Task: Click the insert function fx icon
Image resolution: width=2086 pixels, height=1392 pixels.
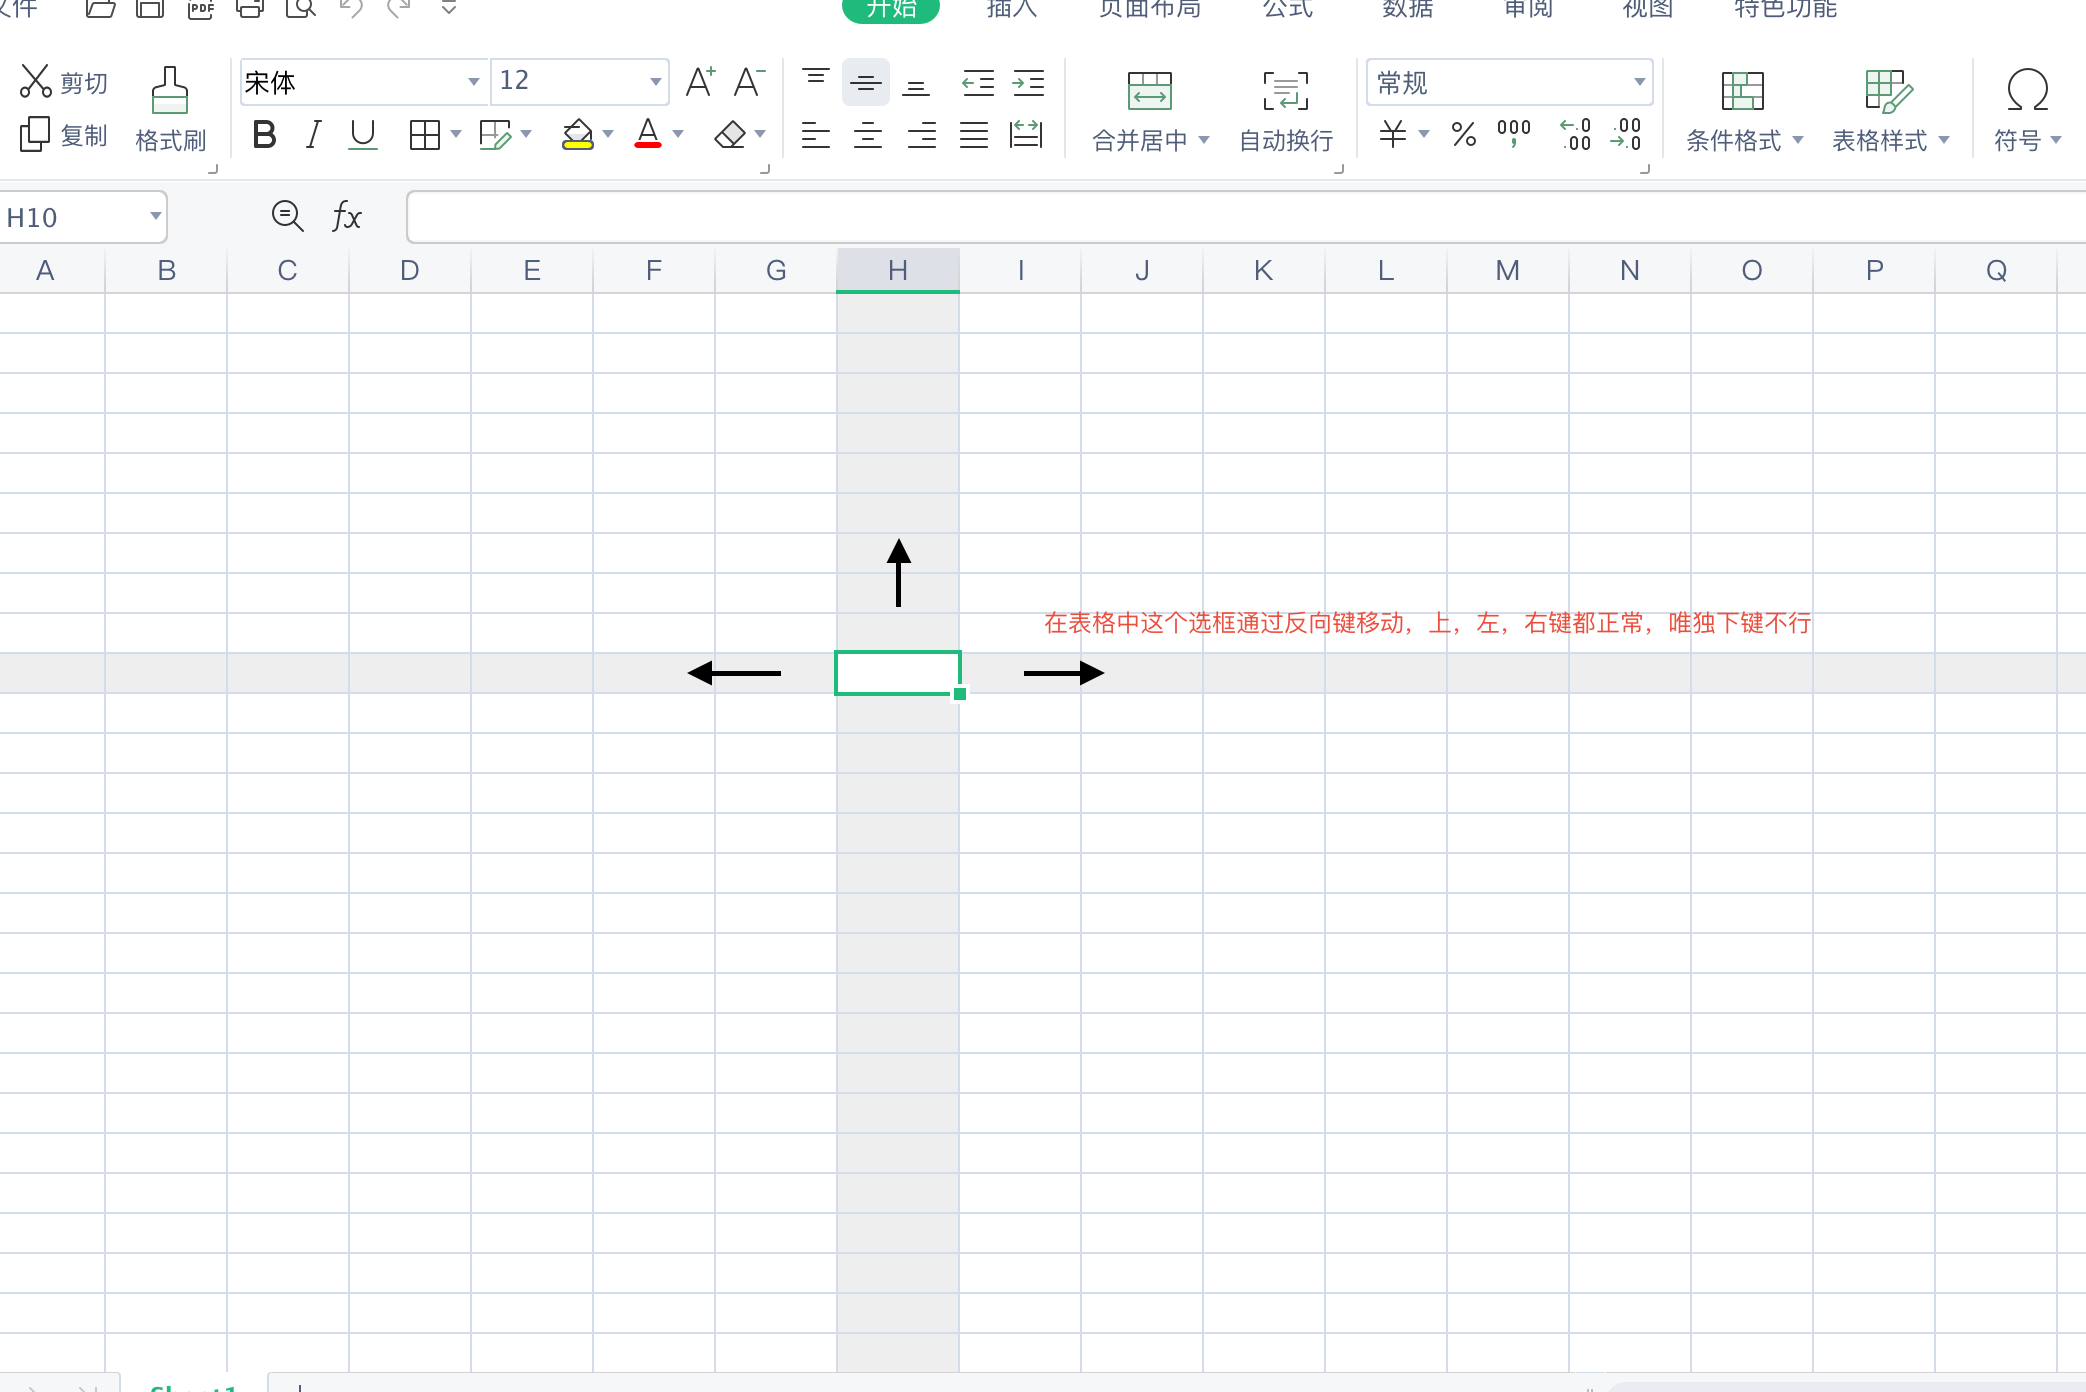Action: pyautogui.click(x=346, y=216)
